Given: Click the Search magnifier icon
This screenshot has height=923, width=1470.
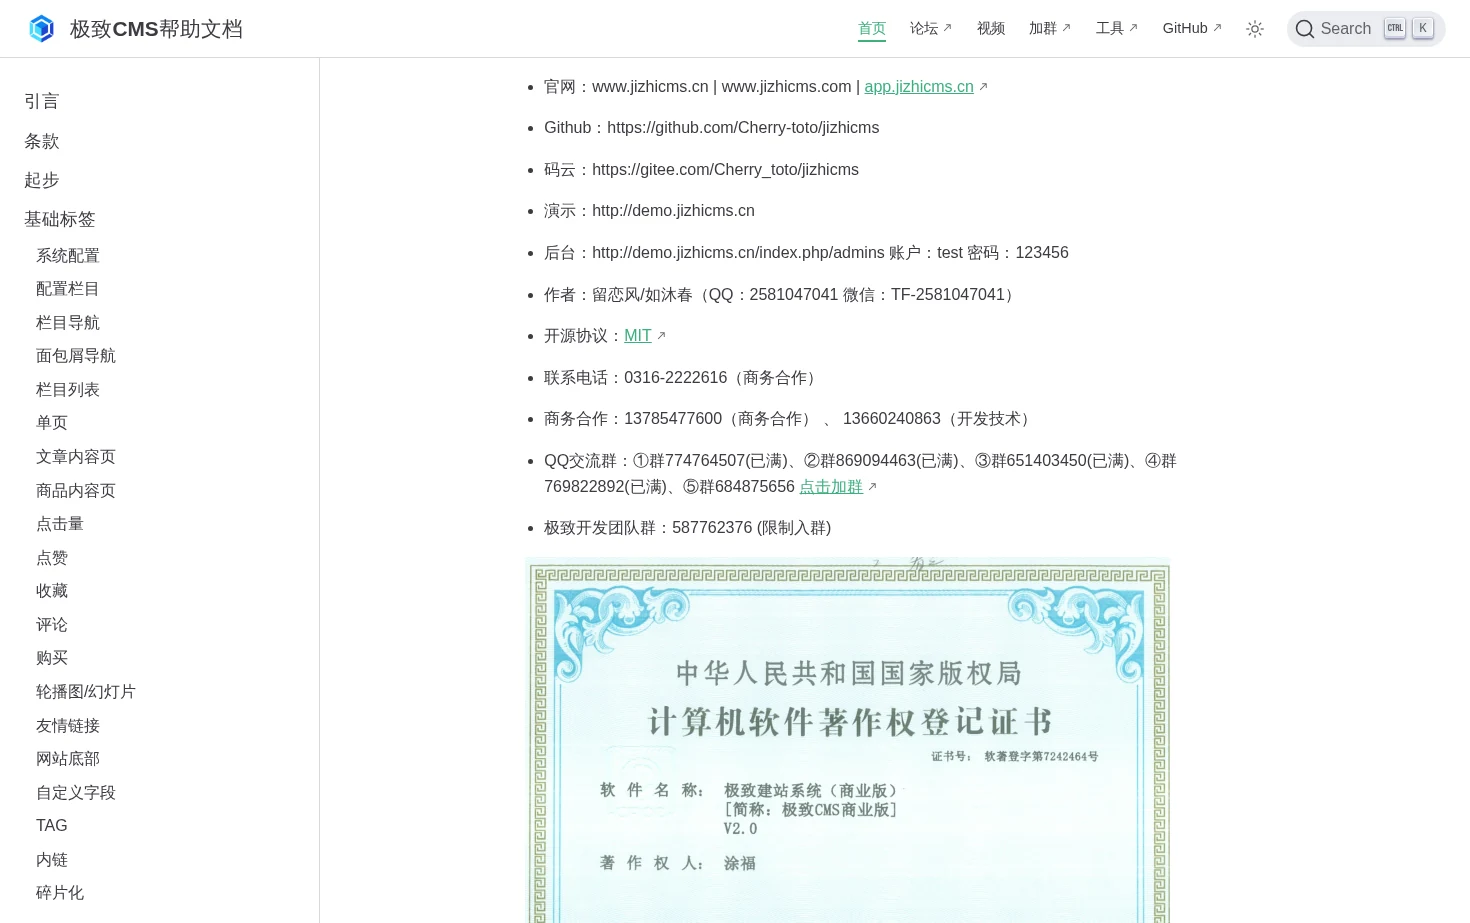Looking at the screenshot, I should coord(1305,29).
